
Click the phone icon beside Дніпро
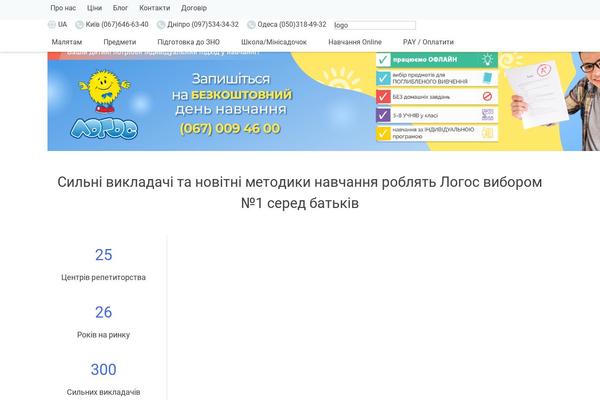click(x=161, y=24)
